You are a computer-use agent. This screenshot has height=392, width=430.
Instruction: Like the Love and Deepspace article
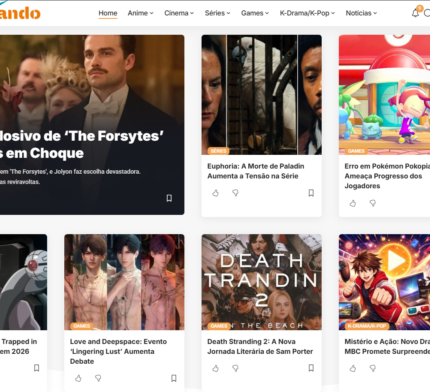tap(78, 378)
